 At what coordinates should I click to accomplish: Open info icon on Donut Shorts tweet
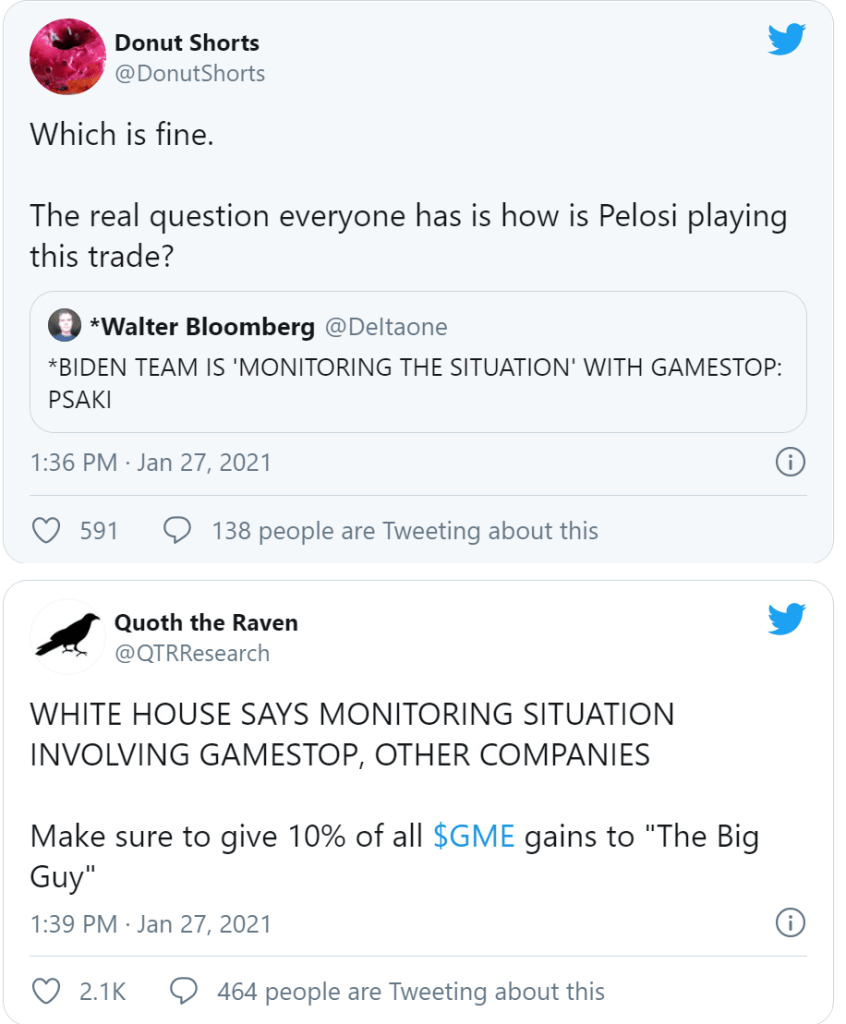(790, 462)
